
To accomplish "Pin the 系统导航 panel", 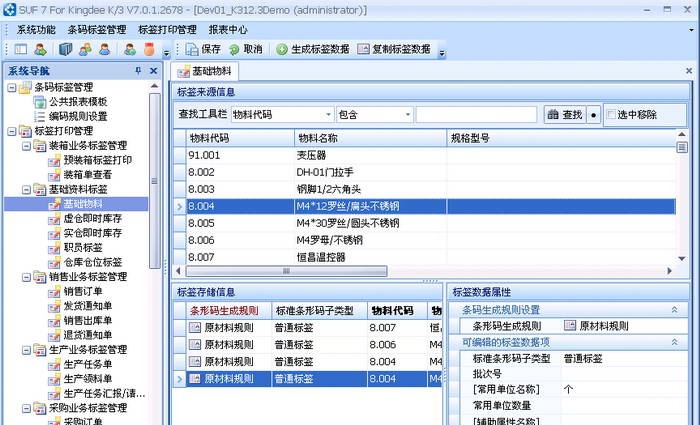I will [138, 71].
